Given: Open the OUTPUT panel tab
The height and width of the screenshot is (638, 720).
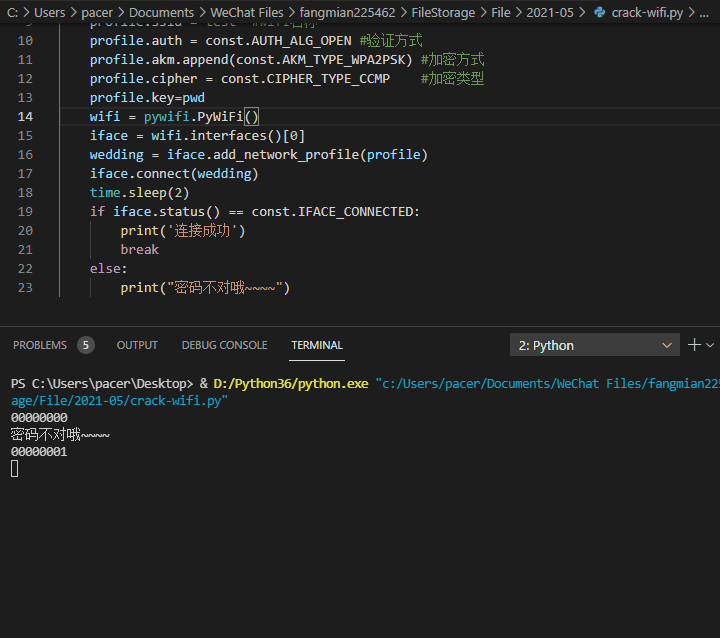Looking at the screenshot, I should (x=137, y=345).
